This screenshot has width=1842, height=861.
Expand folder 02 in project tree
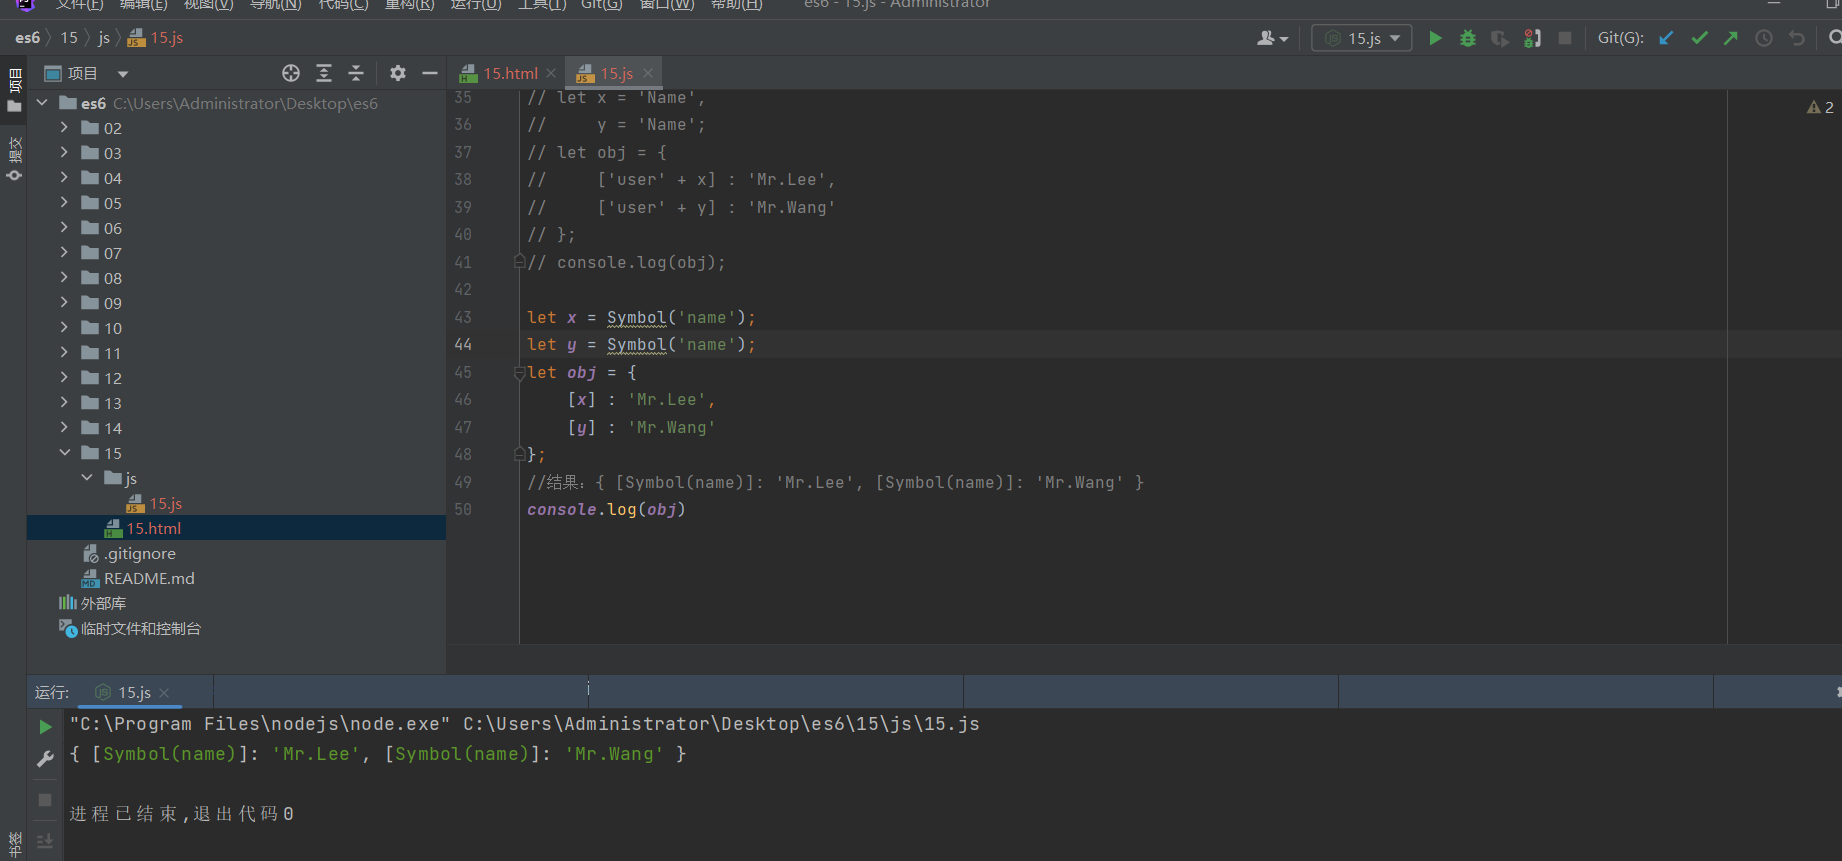(65, 128)
